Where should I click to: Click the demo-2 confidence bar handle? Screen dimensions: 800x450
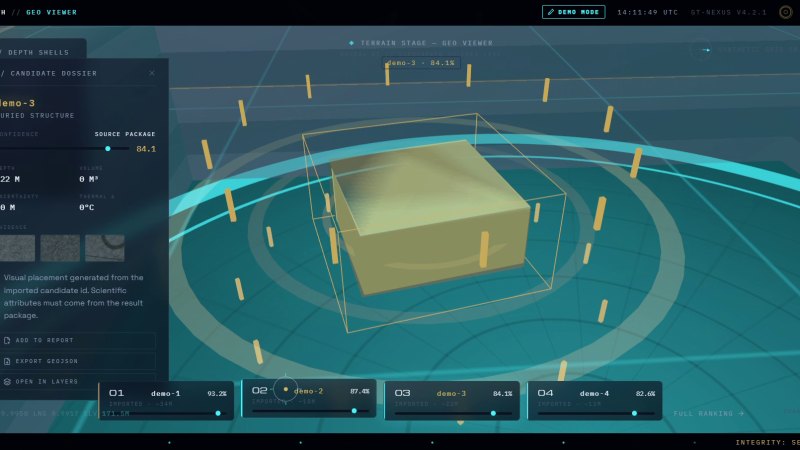pos(354,411)
